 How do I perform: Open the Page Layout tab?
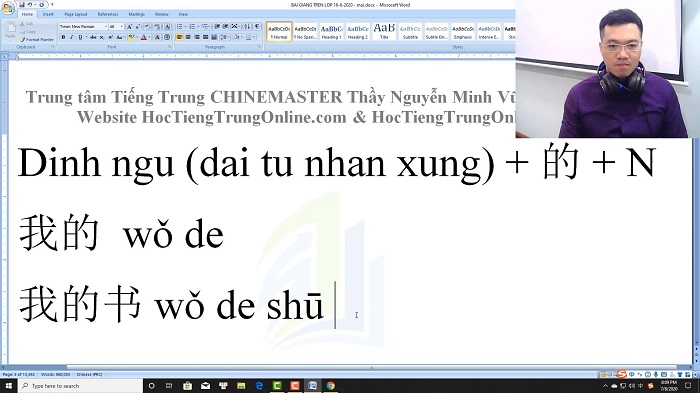point(76,14)
